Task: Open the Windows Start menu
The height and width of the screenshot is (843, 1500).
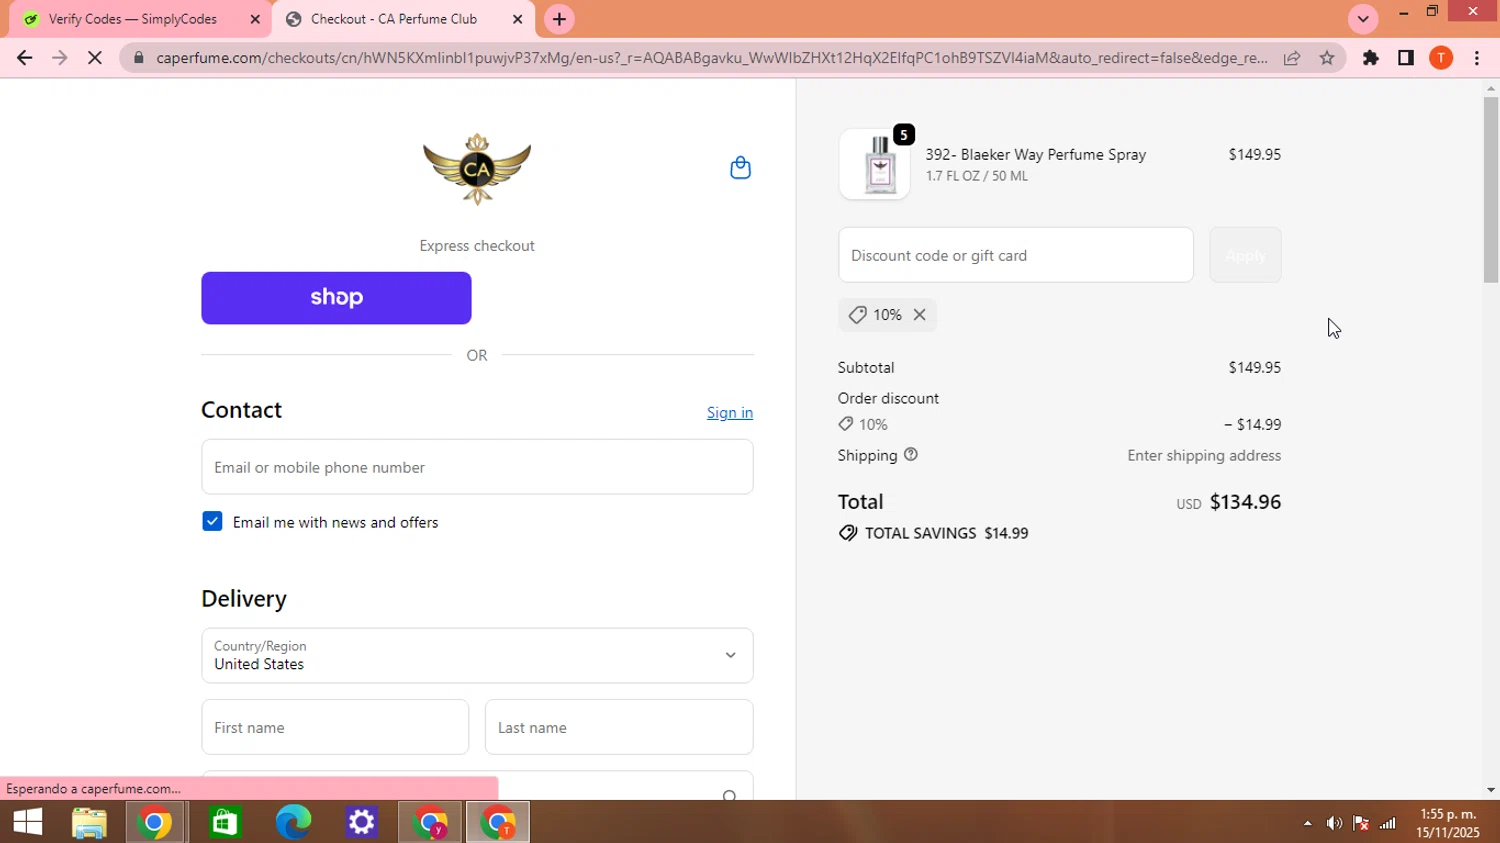Action: point(27,822)
